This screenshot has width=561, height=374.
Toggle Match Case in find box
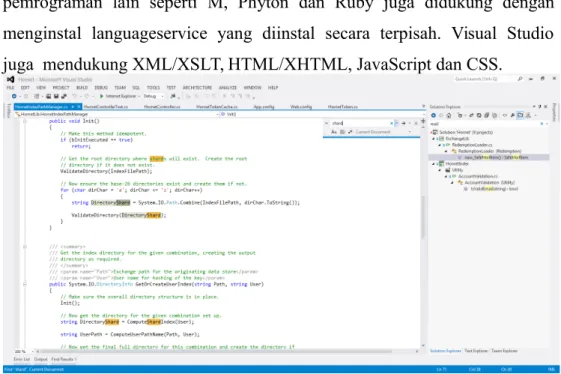tap(334, 132)
